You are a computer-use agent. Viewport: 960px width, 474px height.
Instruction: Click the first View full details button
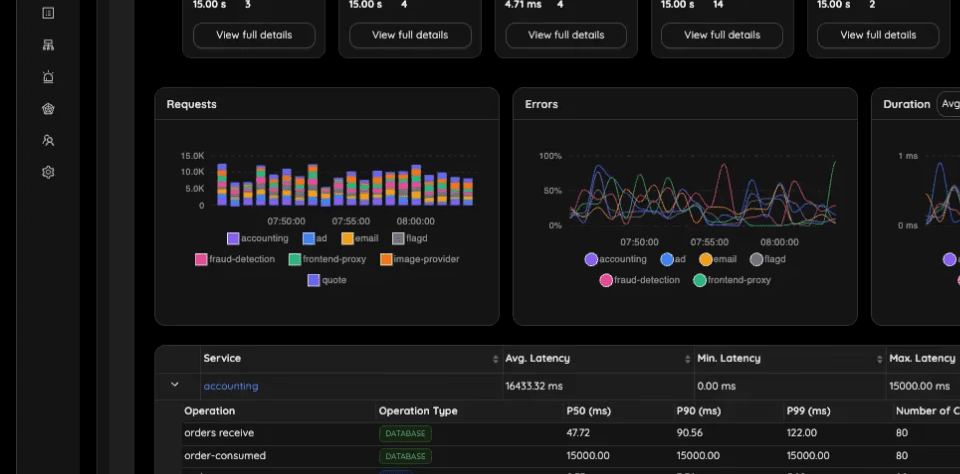254,35
